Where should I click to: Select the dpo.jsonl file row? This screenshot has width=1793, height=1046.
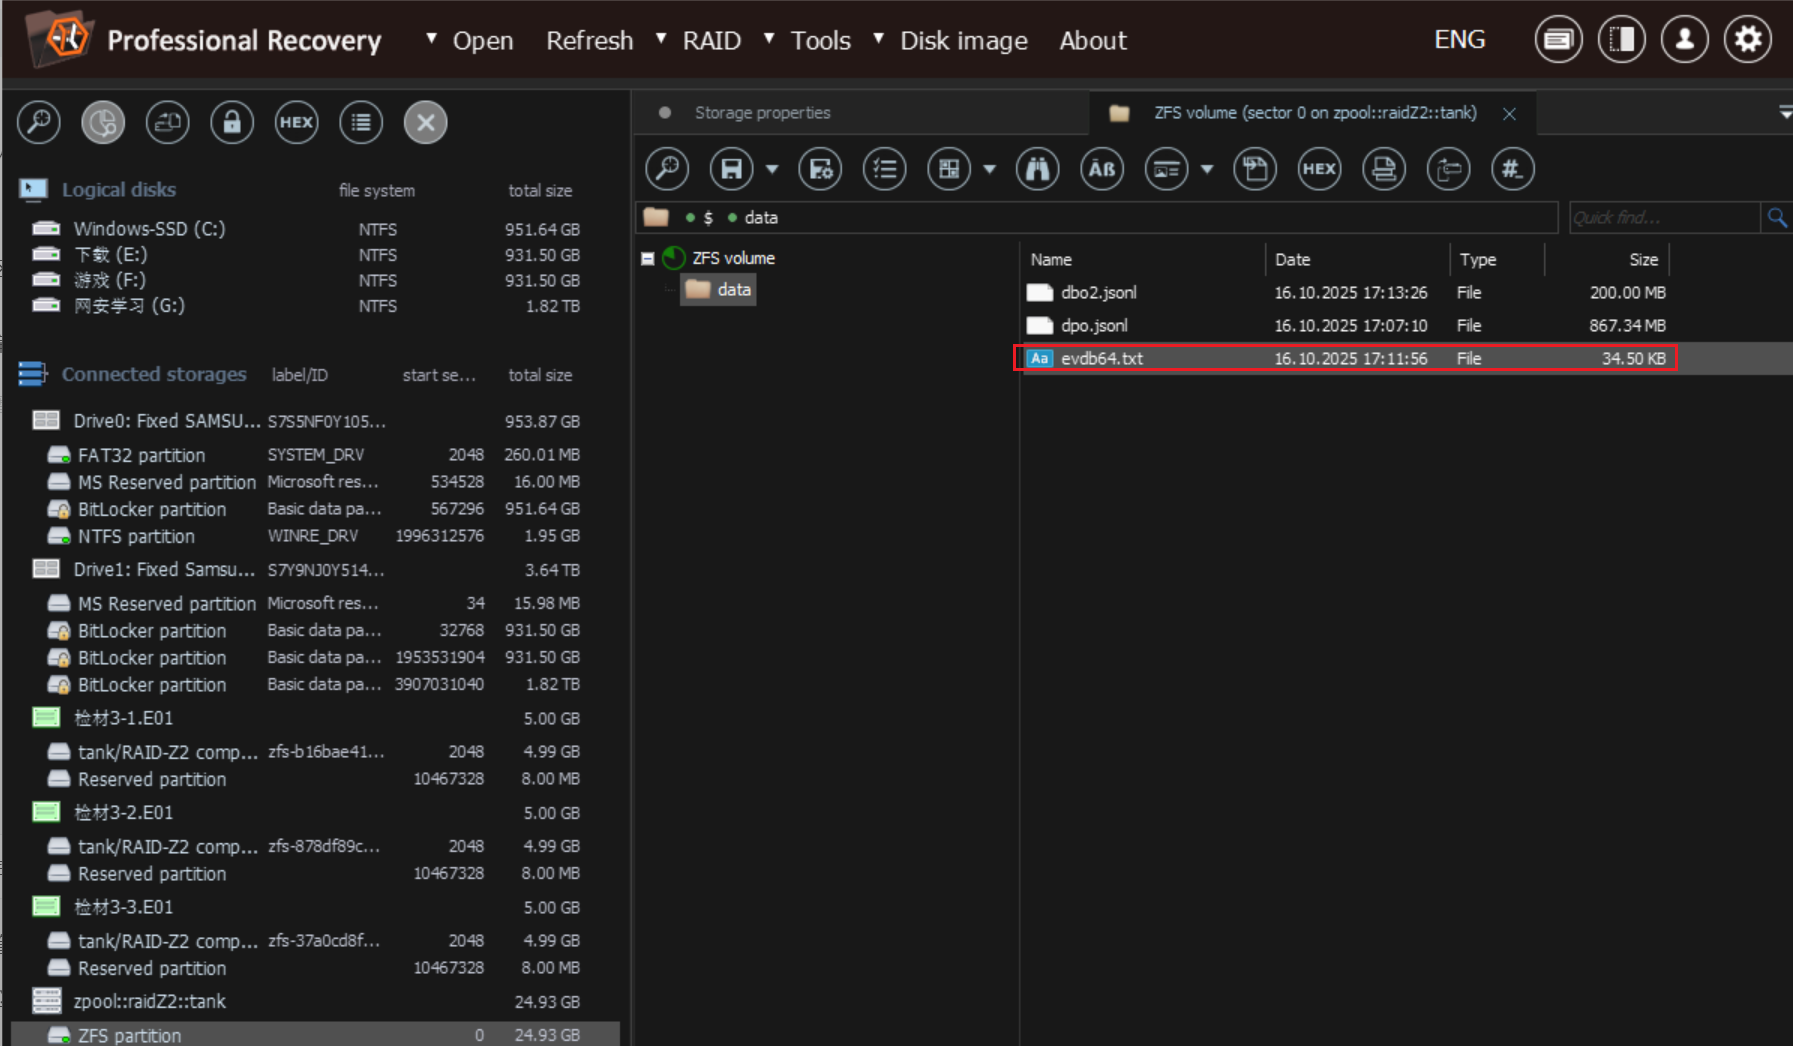pyautogui.click(x=1094, y=326)
